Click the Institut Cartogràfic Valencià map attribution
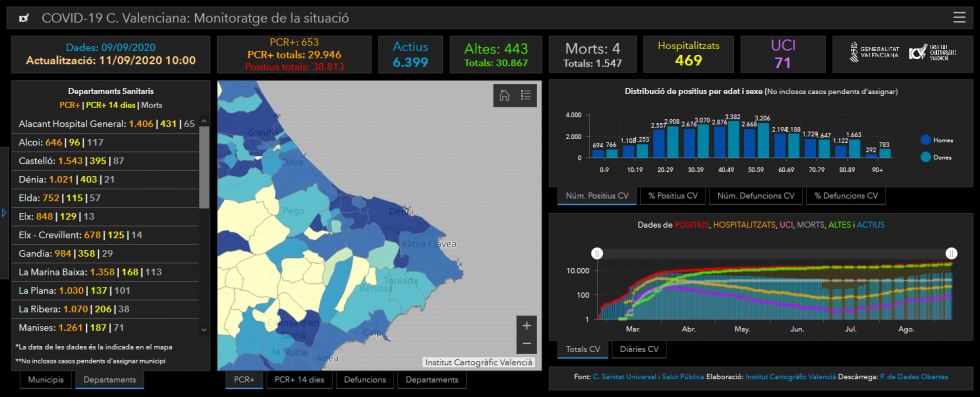The image size is (980, 397). pos(479,362)
